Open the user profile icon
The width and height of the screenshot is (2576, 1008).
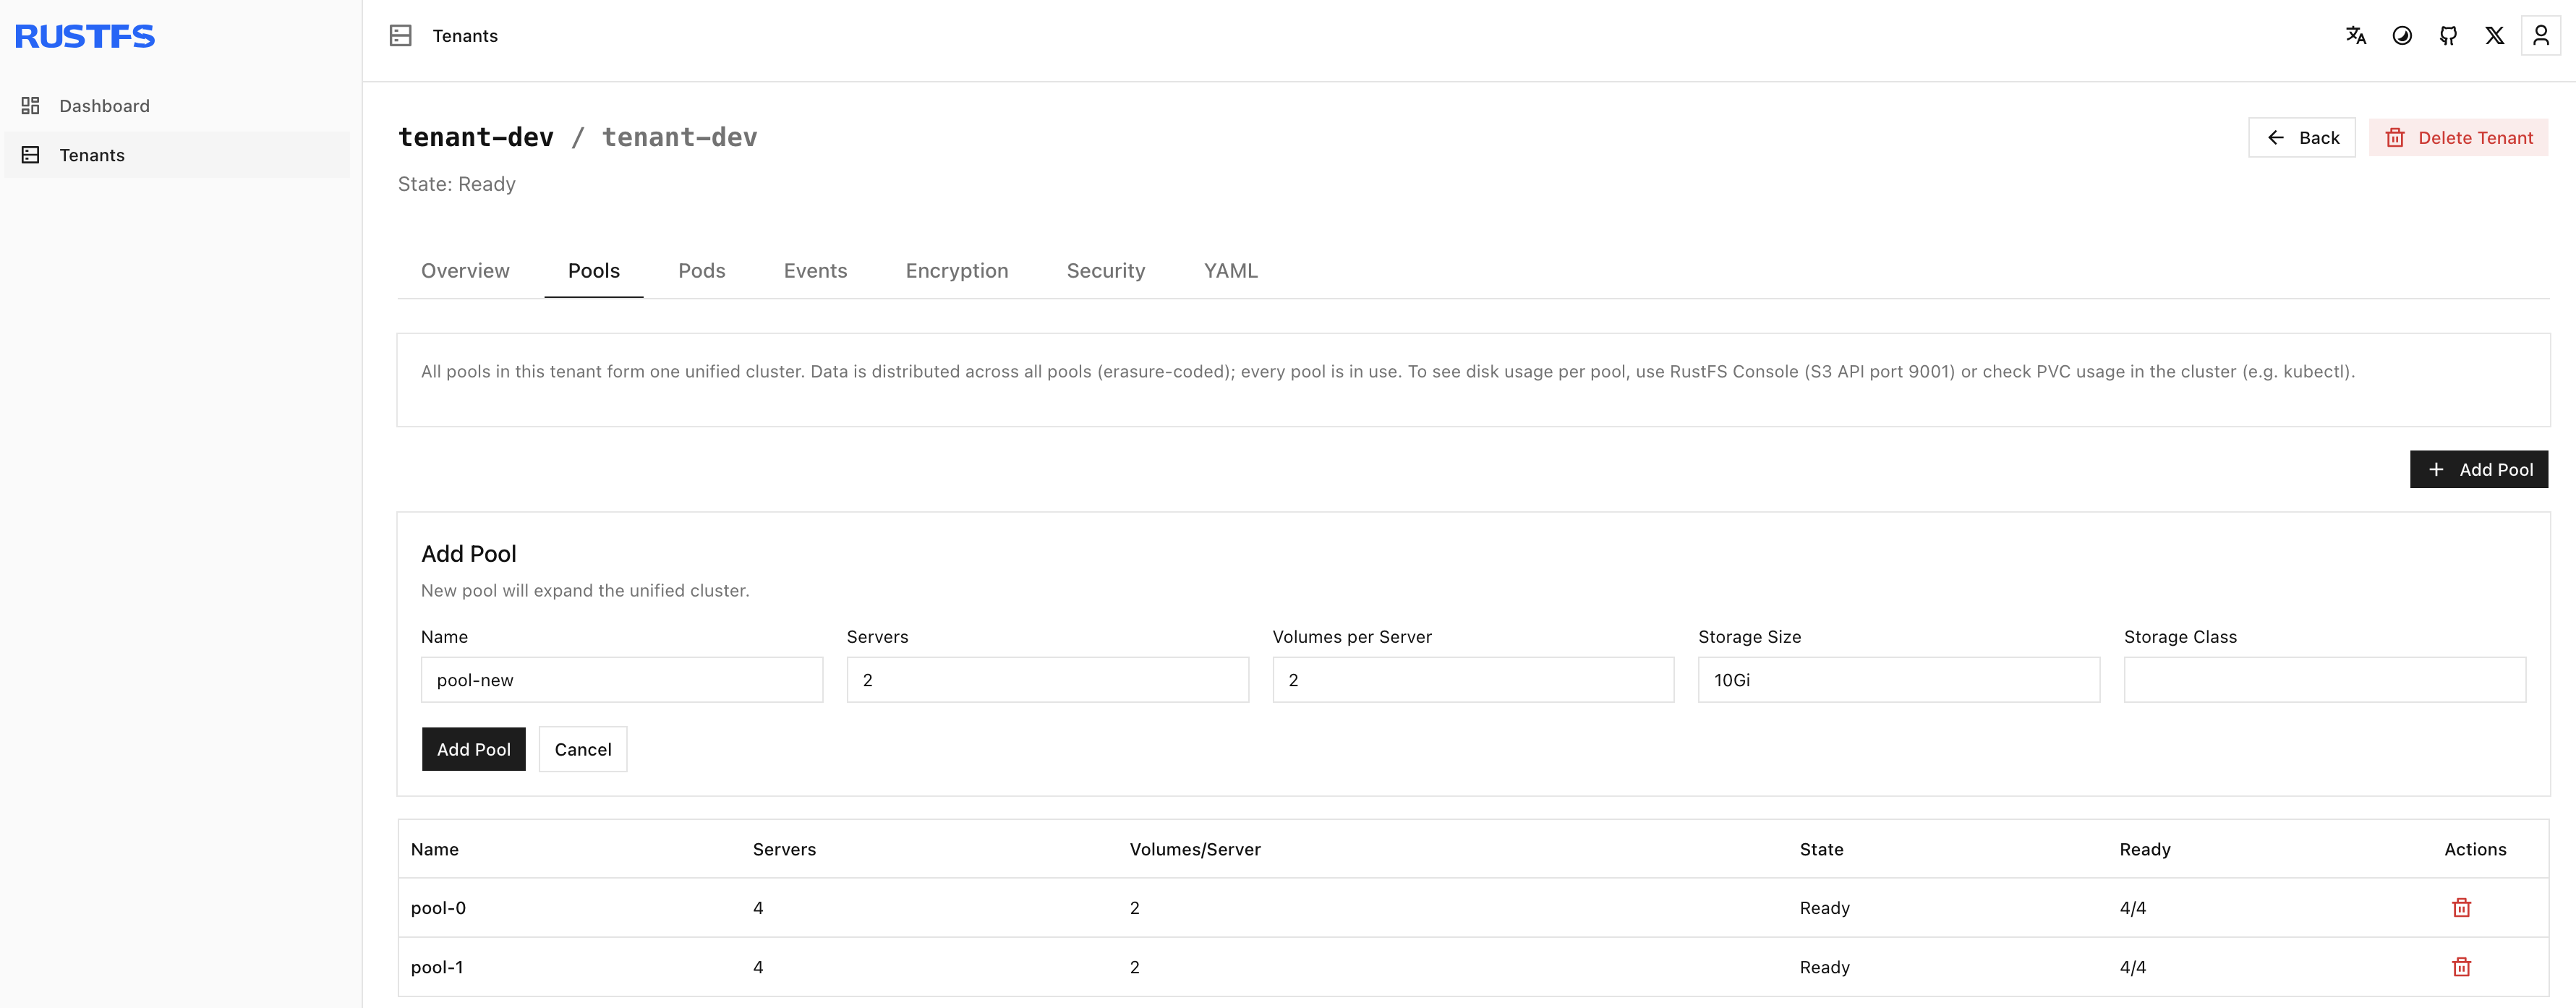pyautogui.click(x=2540, y=36)
